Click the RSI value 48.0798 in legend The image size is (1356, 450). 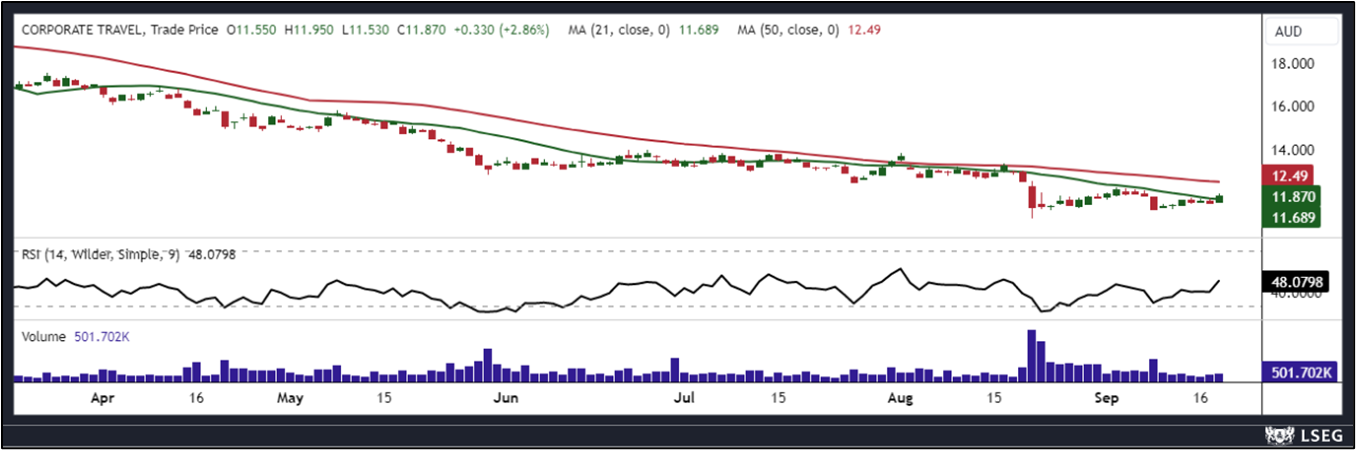(x=210, y=254)
